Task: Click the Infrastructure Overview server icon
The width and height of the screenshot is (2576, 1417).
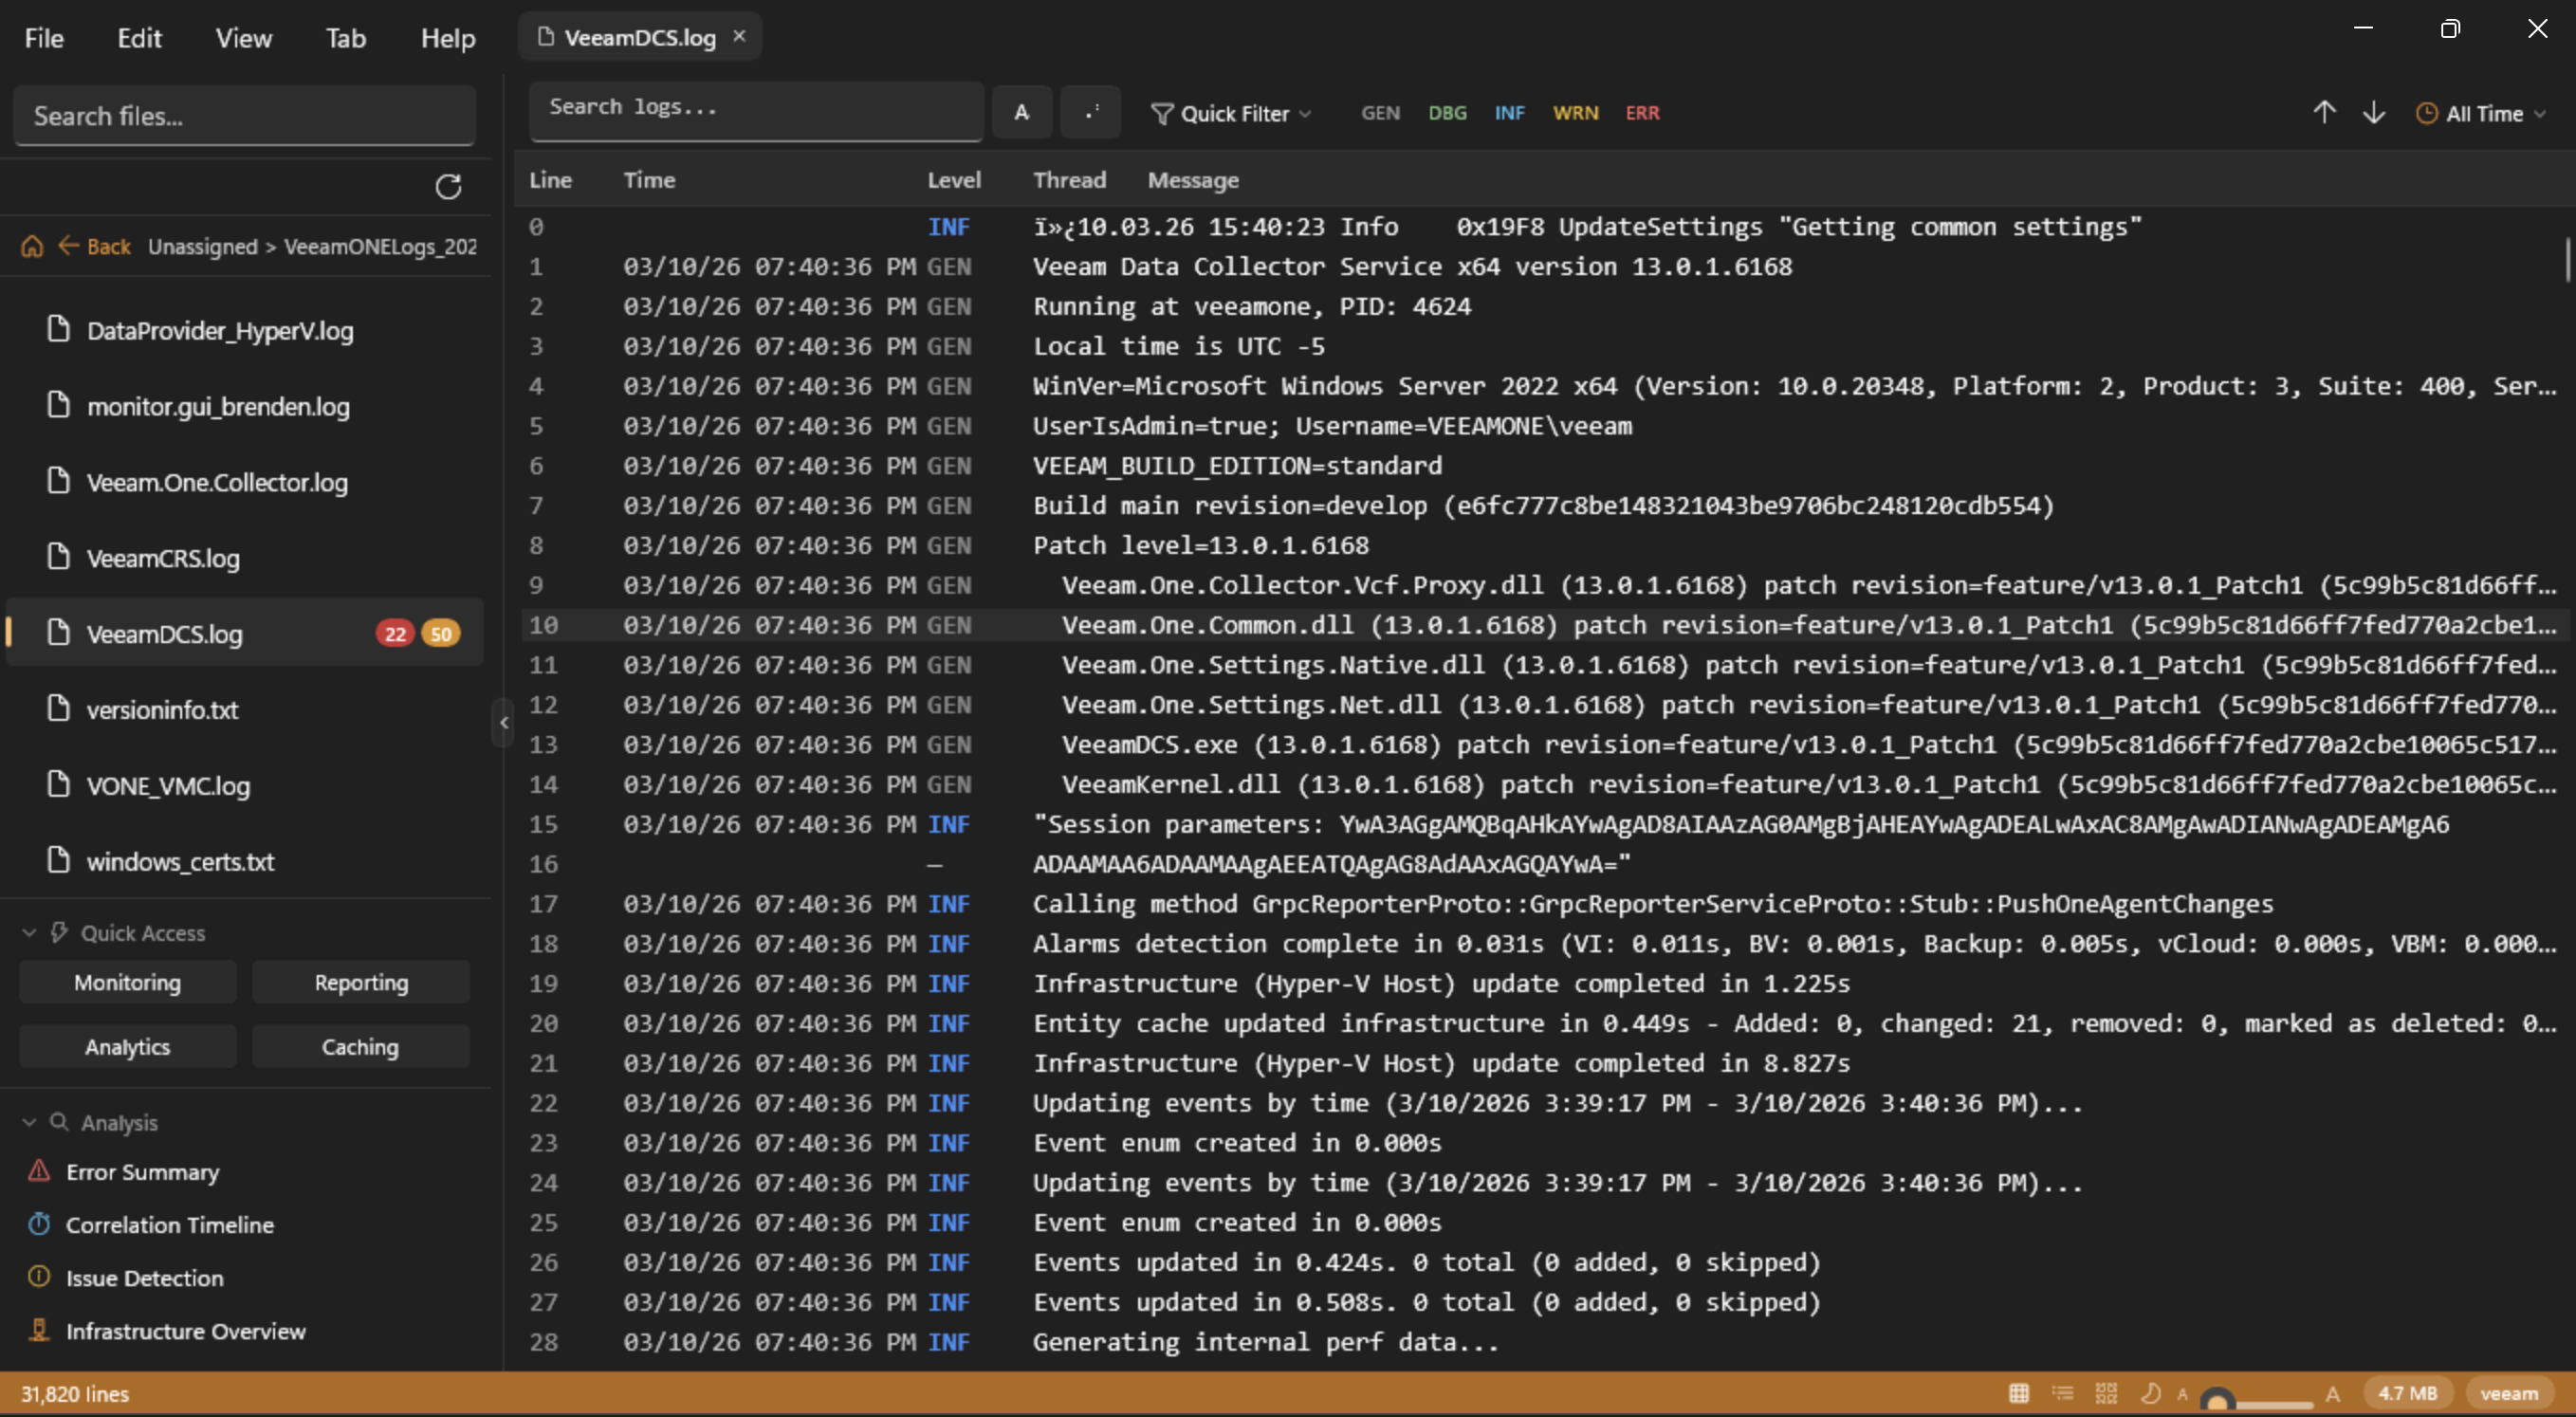Action: click(x=39, y=1330)
